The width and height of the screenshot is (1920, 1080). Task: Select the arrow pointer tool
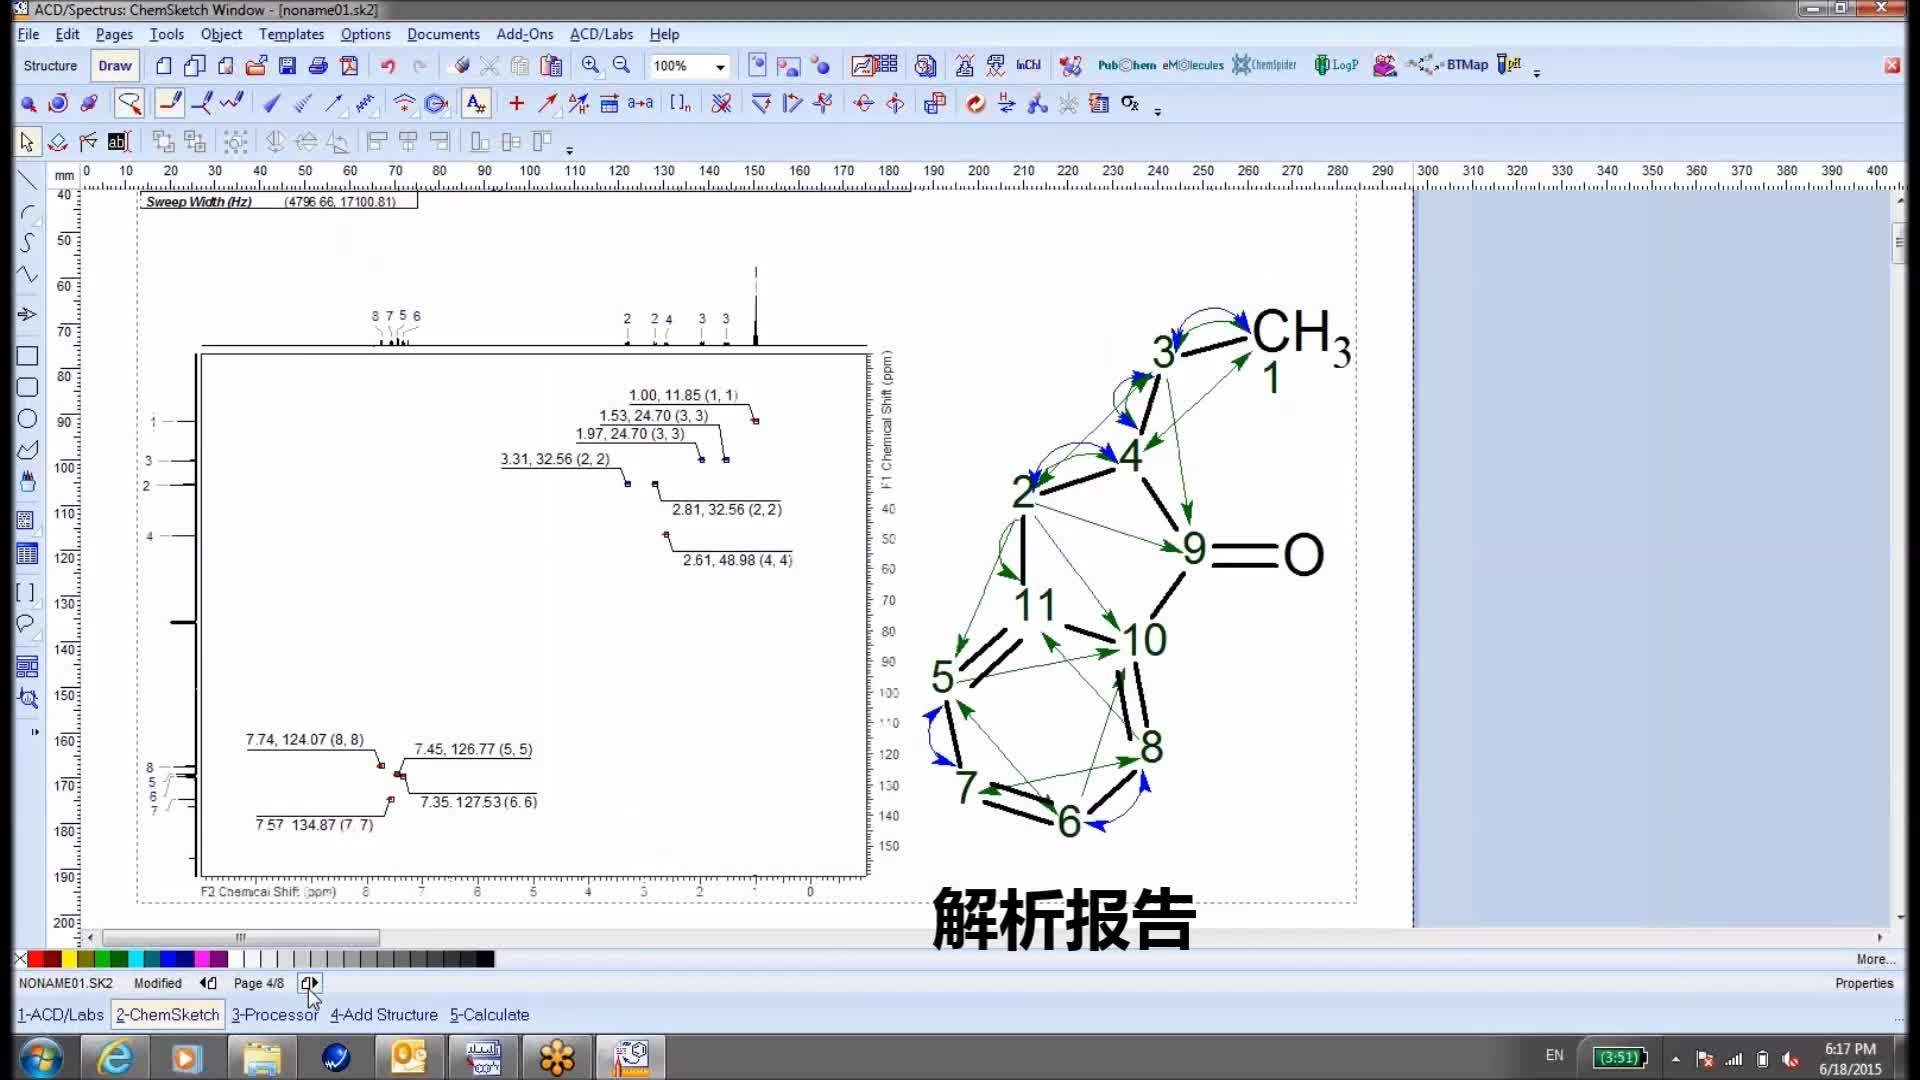point(27,142)
